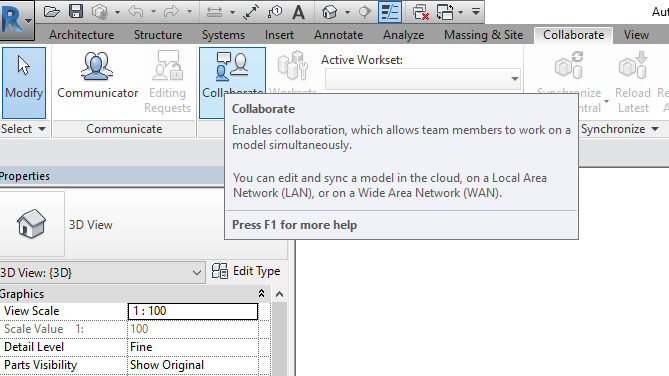Open the Measure tool dropdown arrow
The height and width of the screenshot is (376, 669).
[233, 12]
